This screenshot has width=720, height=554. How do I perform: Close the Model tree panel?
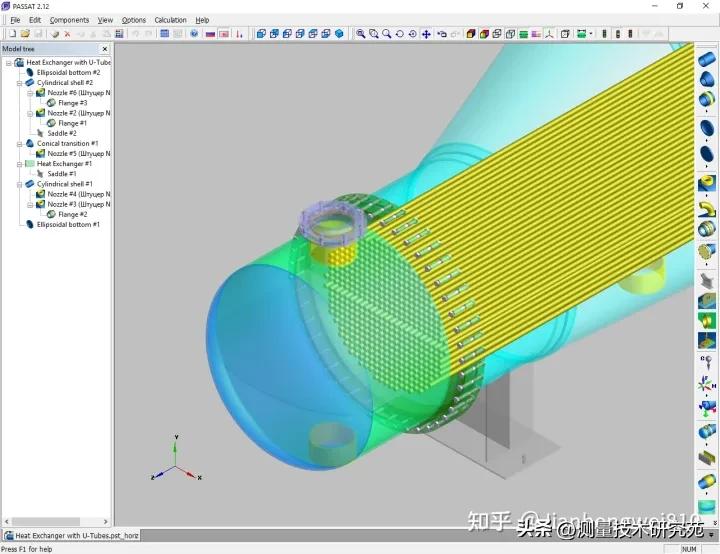(x=105, y=49)
